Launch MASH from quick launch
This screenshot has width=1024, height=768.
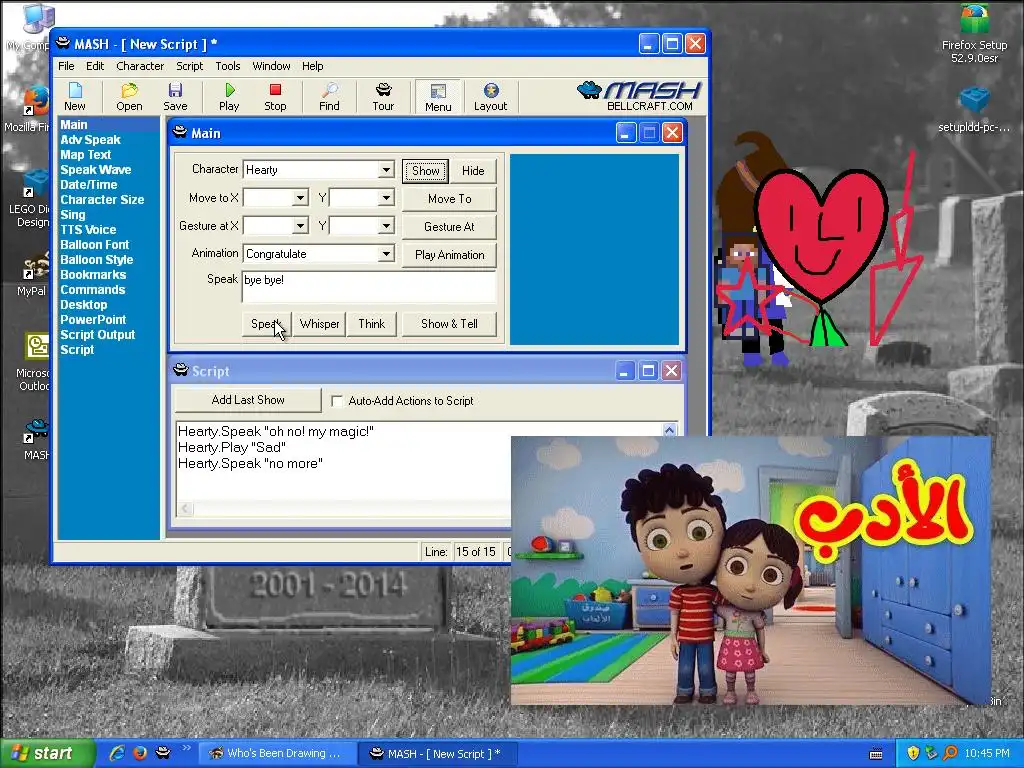click(163, 753)
